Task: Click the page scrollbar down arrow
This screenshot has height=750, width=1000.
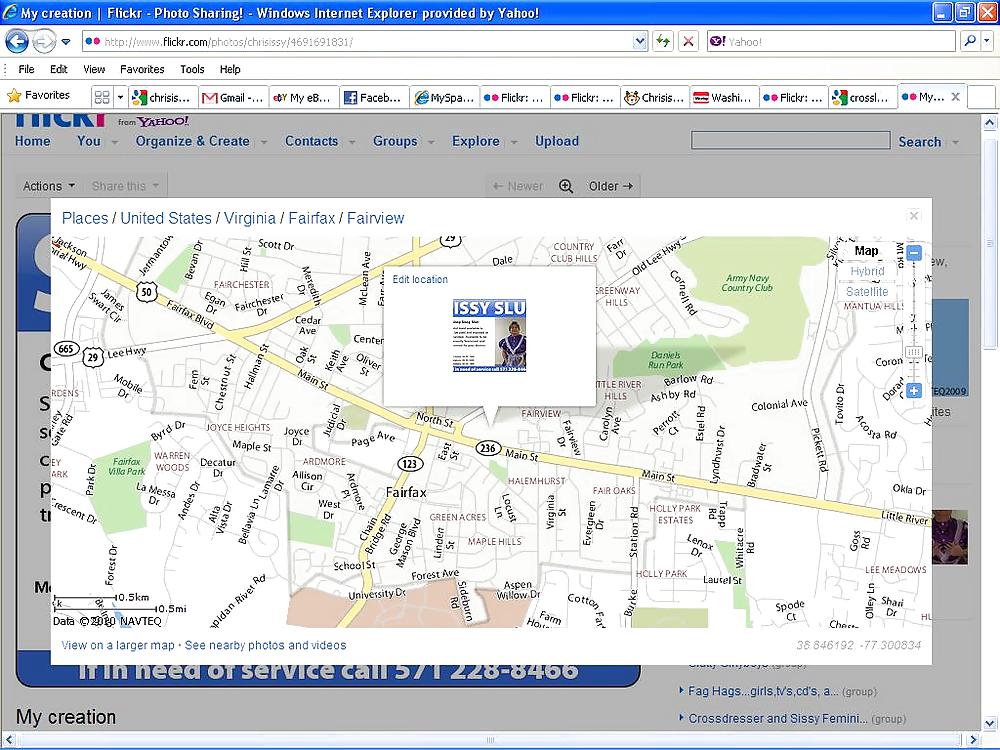Action: [989, 724]
